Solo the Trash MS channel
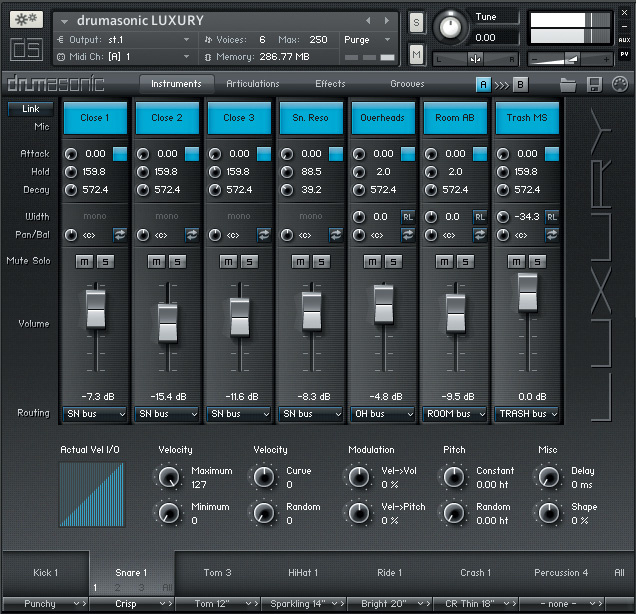This screenshot has width=636, height=614. click(x=537, y=262)
